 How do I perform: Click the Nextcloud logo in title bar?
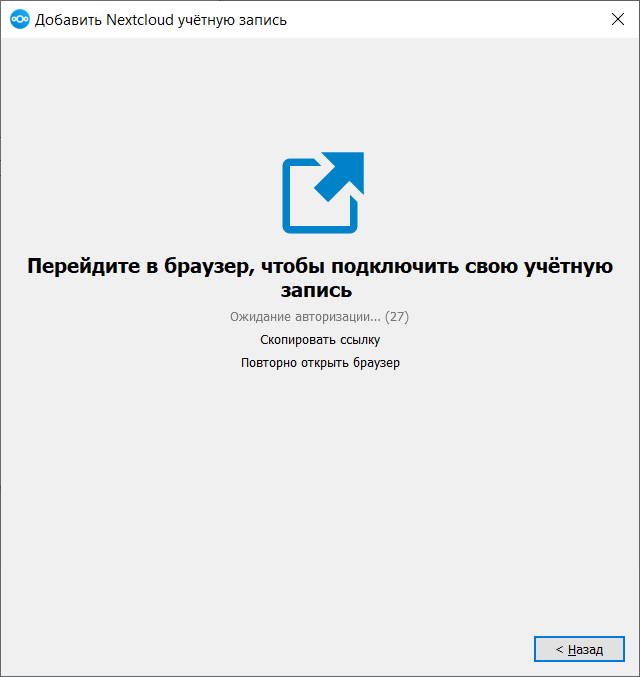(x=20, y=19)
